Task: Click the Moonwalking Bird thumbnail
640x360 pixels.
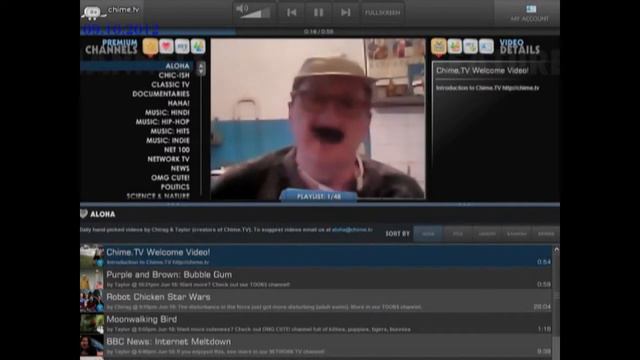Action: [92, 323]
